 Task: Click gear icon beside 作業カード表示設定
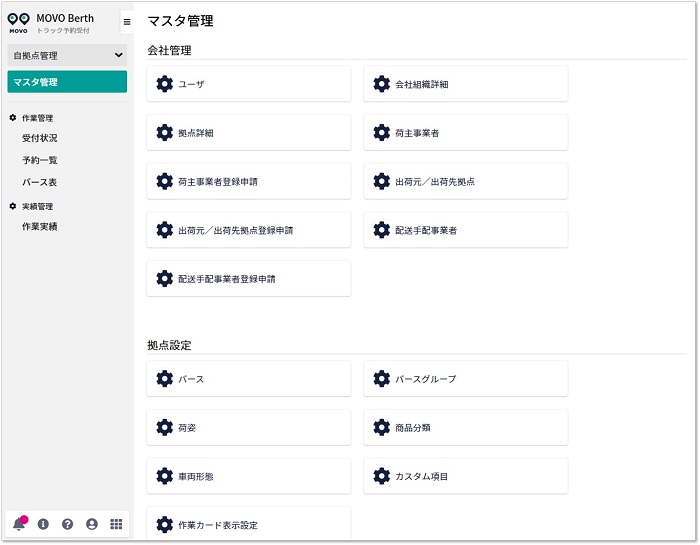coord(165,524)
